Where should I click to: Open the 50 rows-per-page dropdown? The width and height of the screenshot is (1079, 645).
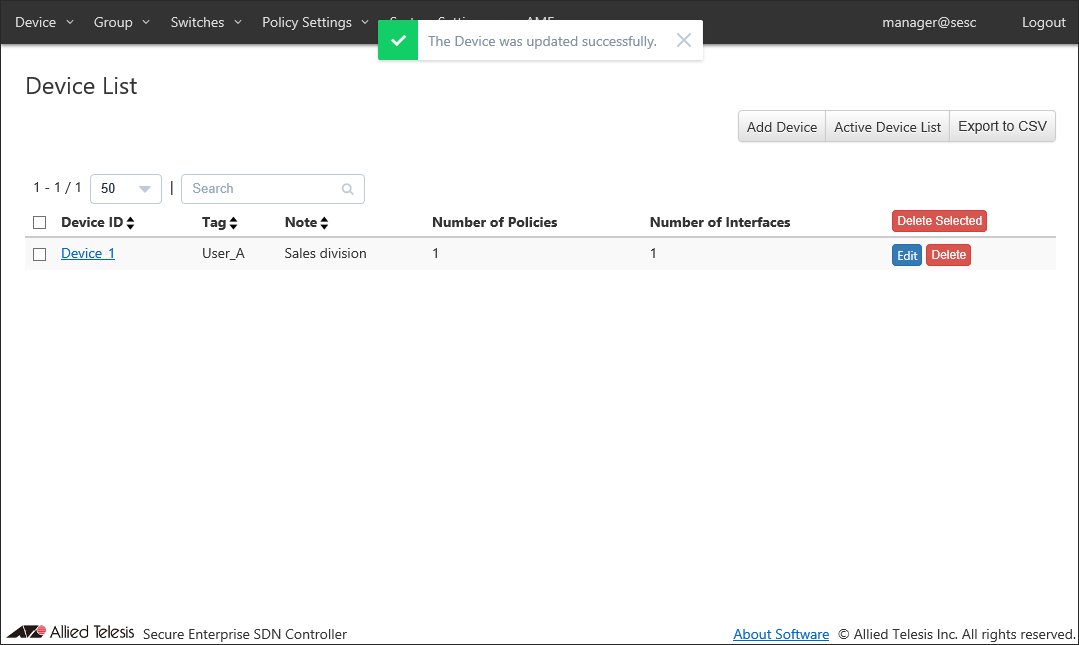(x=126, y=189)
